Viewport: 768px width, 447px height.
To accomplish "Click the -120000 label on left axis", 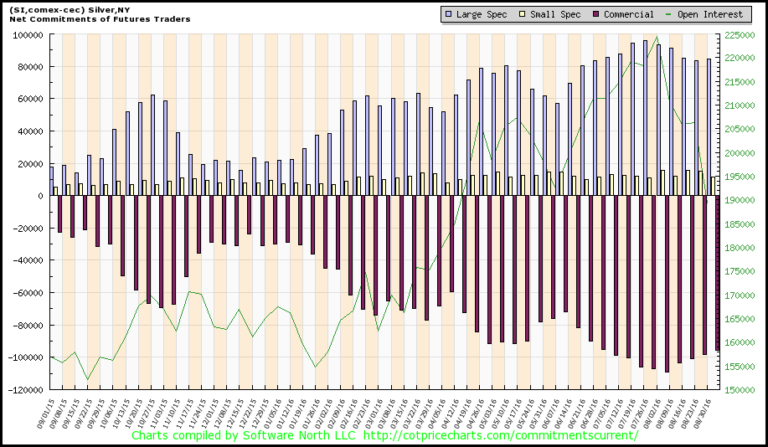I will (x=24, y=390).
